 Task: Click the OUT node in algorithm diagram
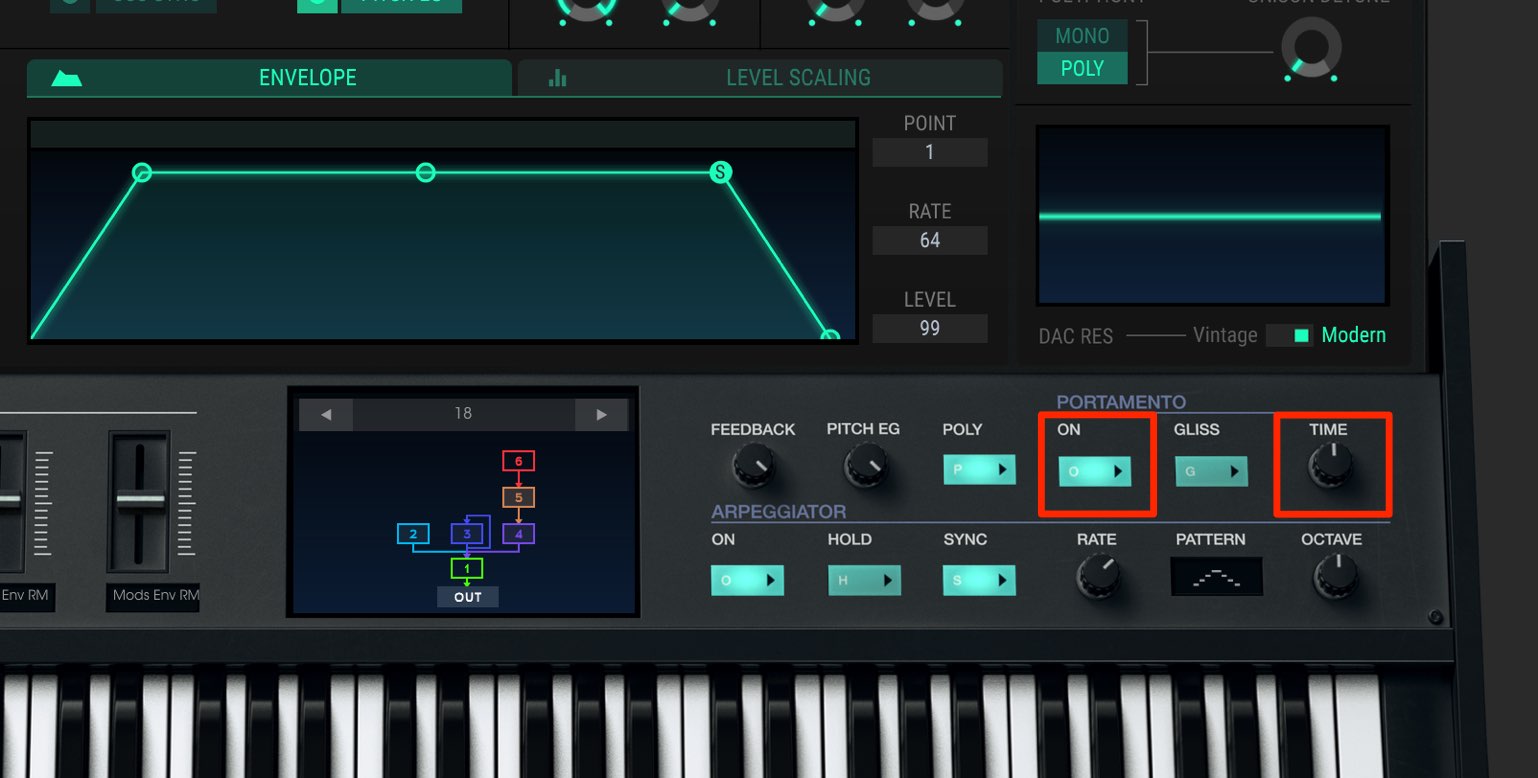click(467, 597)
